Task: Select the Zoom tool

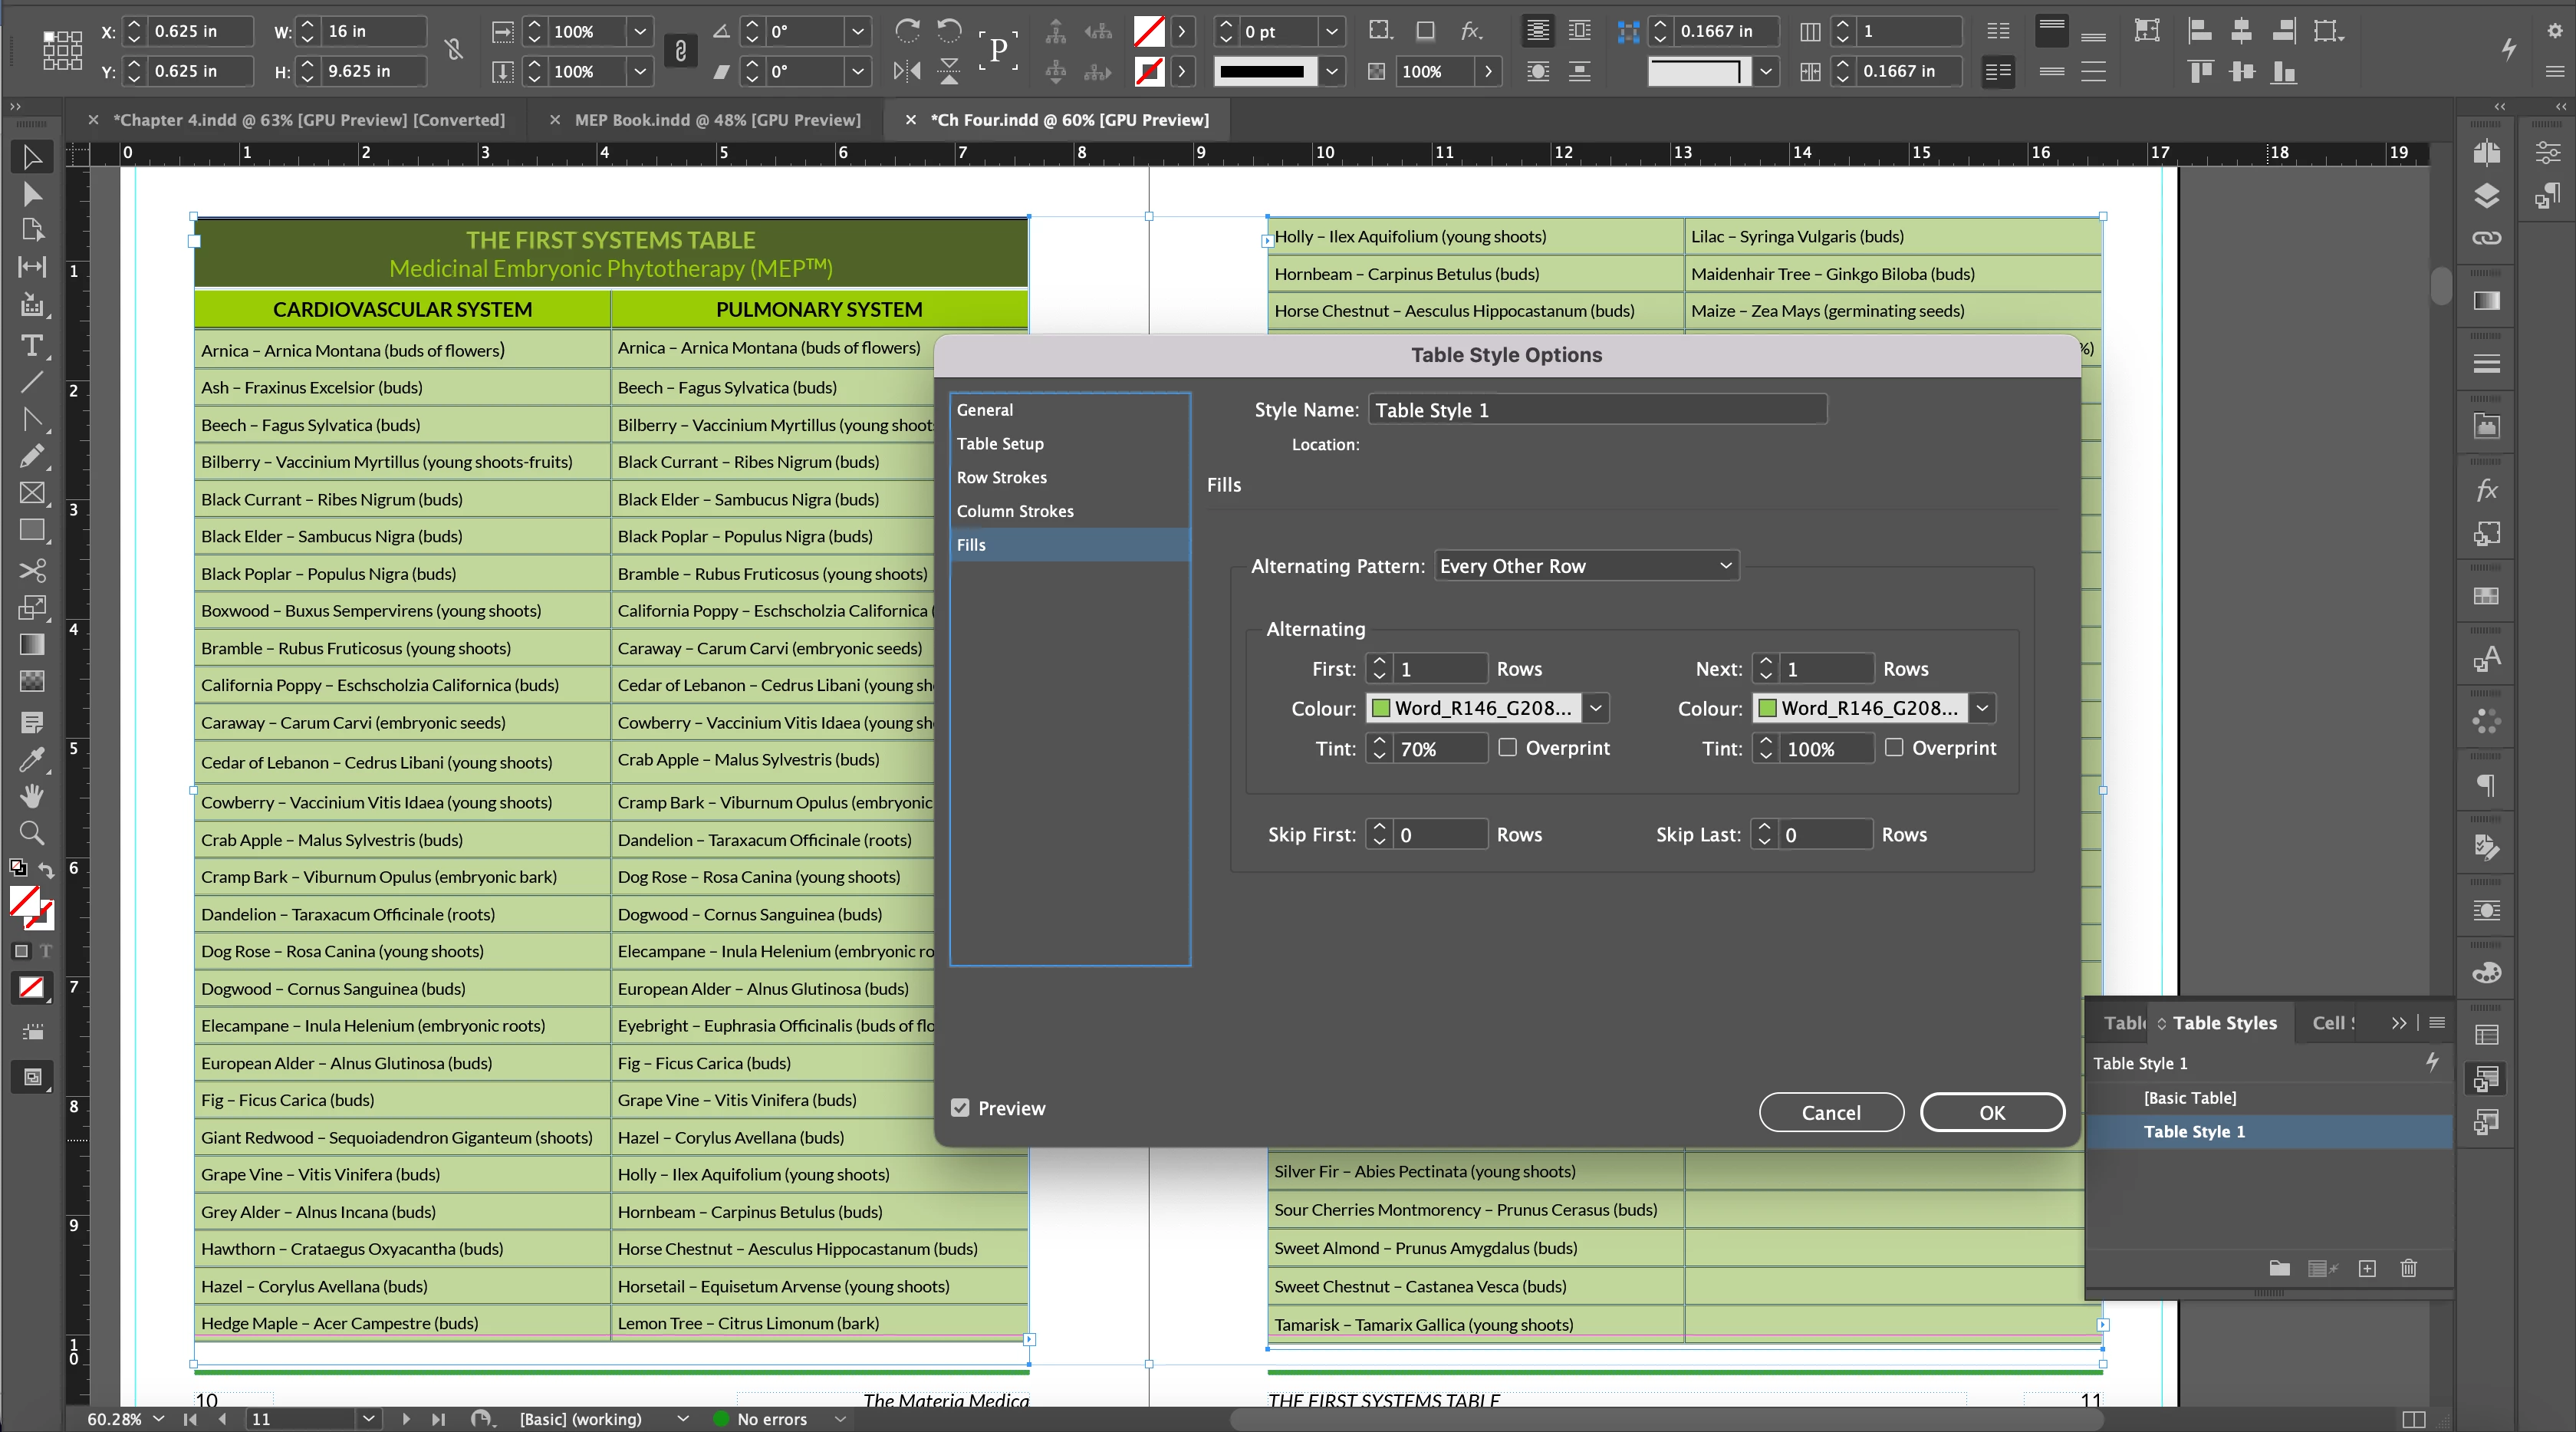Action: click(31, 833)
